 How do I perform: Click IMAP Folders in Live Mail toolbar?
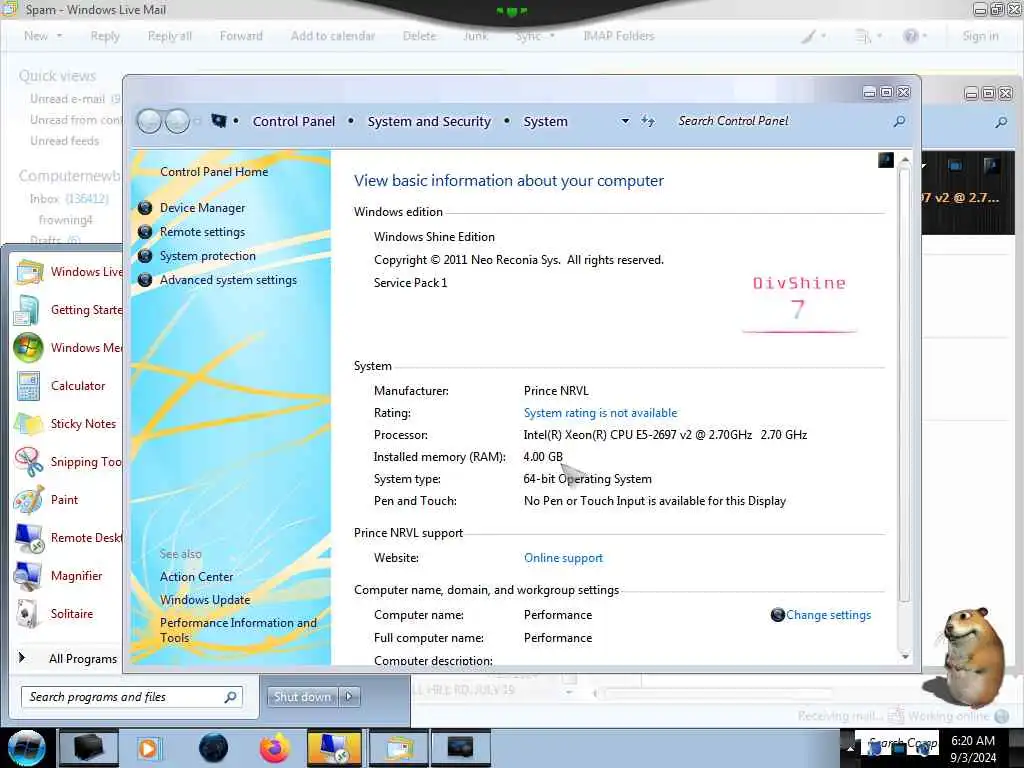[x=618, y=36]
